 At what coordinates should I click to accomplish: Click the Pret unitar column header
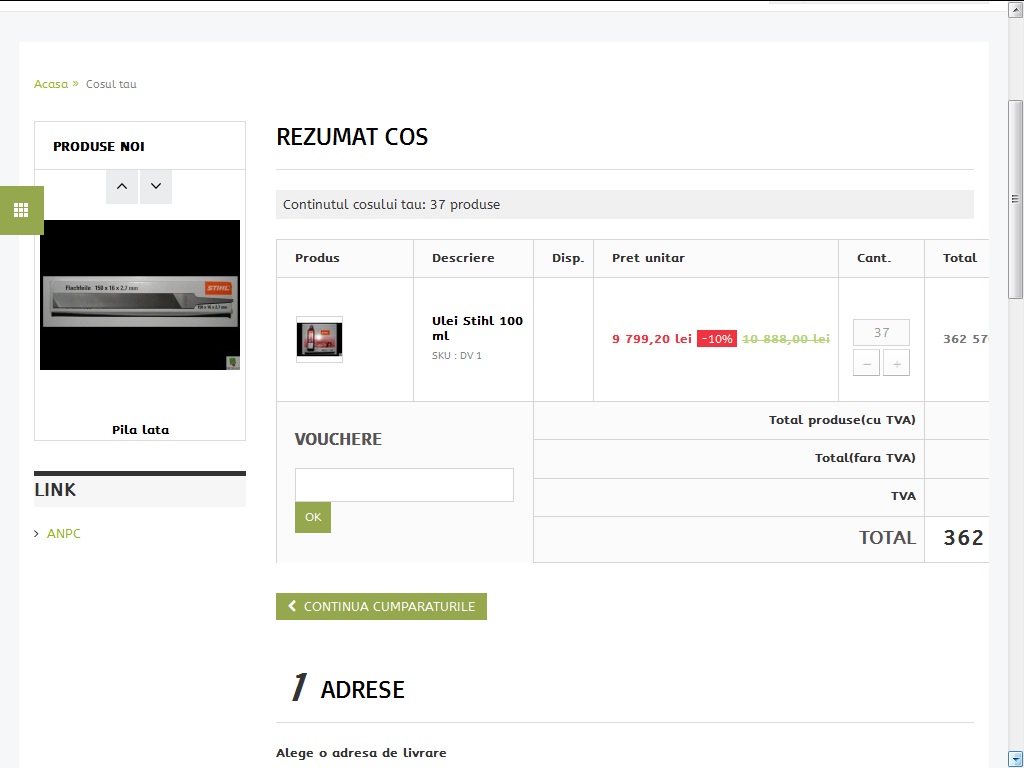point(648,258)
